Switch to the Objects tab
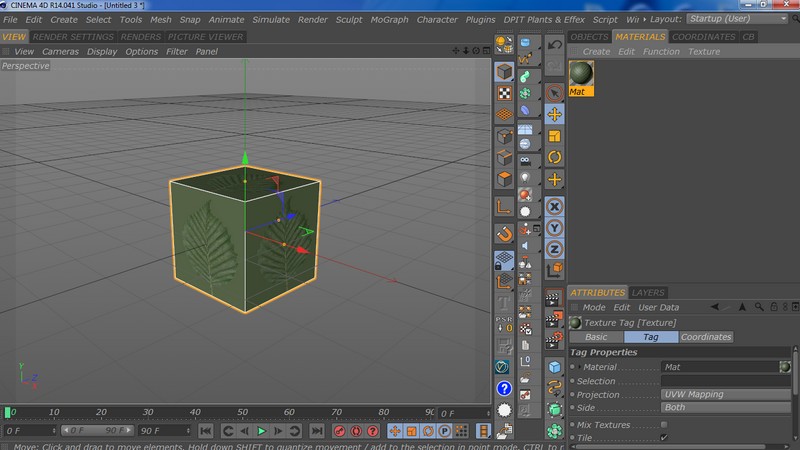The height and width of the screenshot is (450, 800). 589,37
